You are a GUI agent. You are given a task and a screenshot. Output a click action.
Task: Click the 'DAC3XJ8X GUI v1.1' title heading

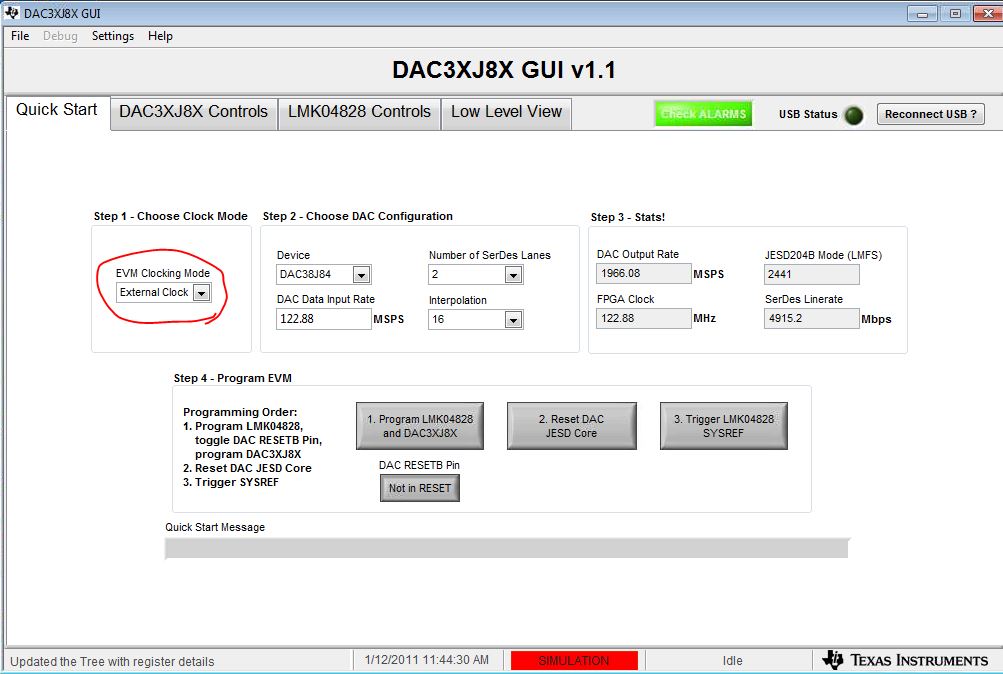(504, 70)
